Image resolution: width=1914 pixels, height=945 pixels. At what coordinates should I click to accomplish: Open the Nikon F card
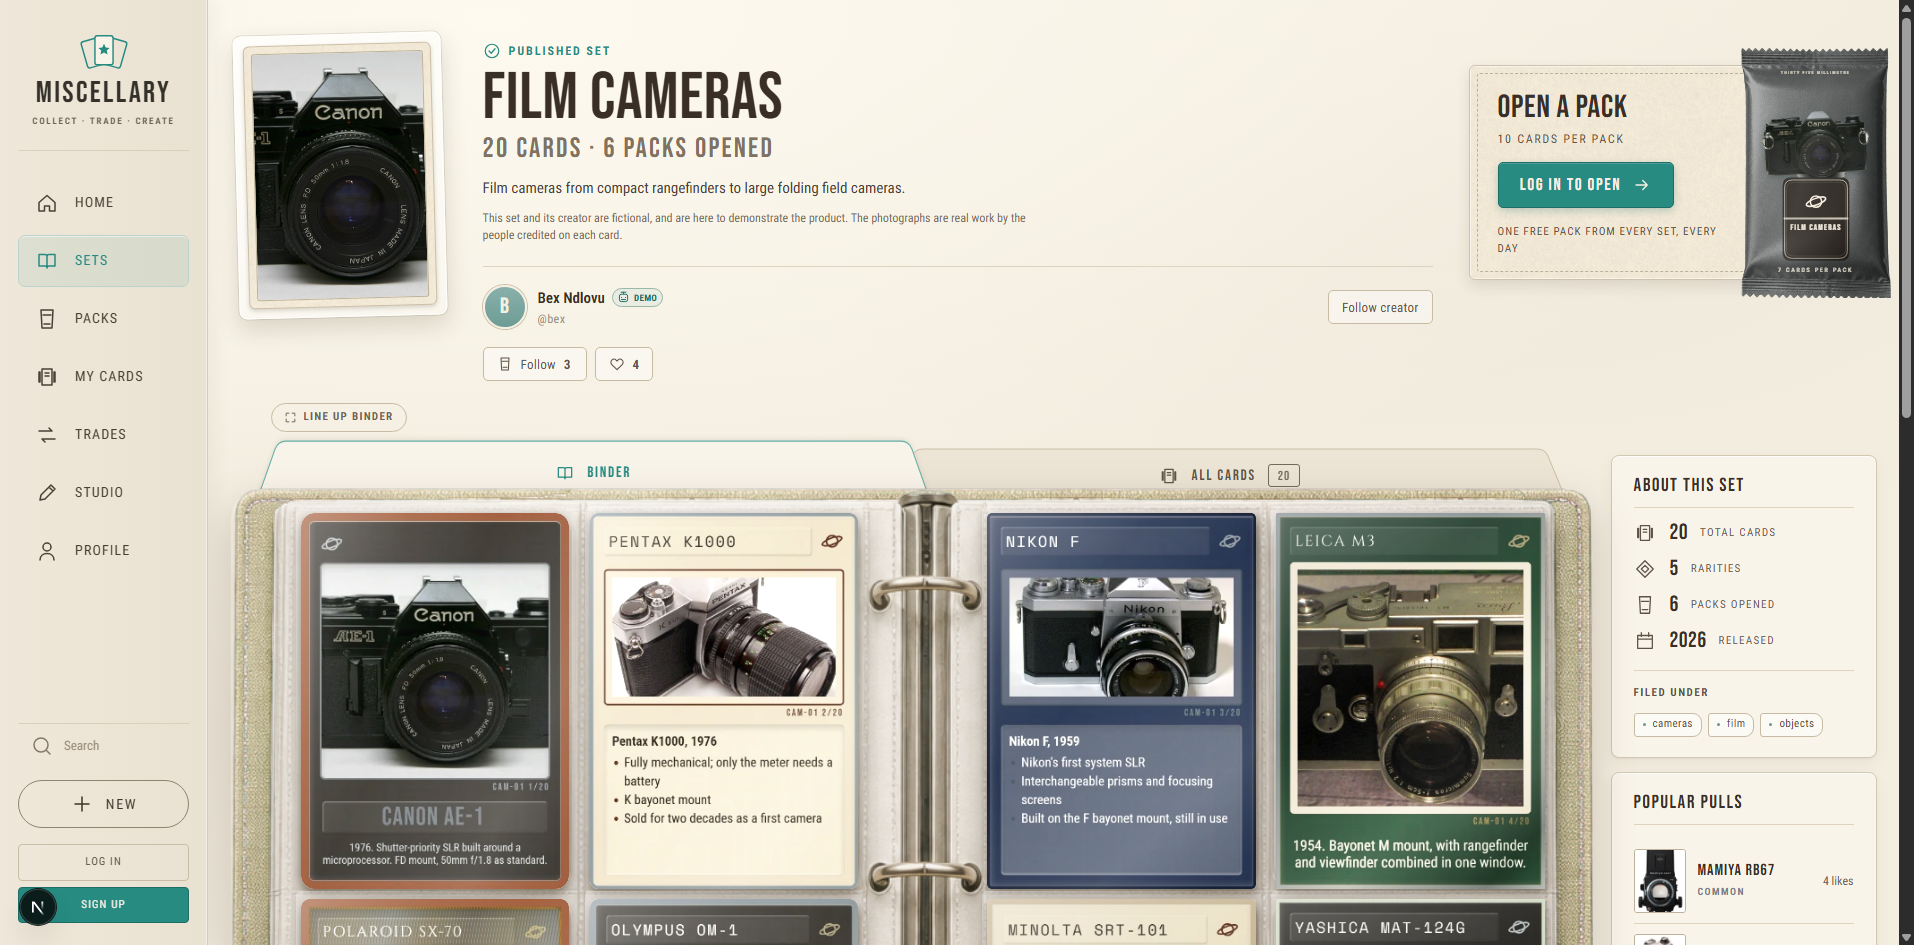coord(1121,701)
